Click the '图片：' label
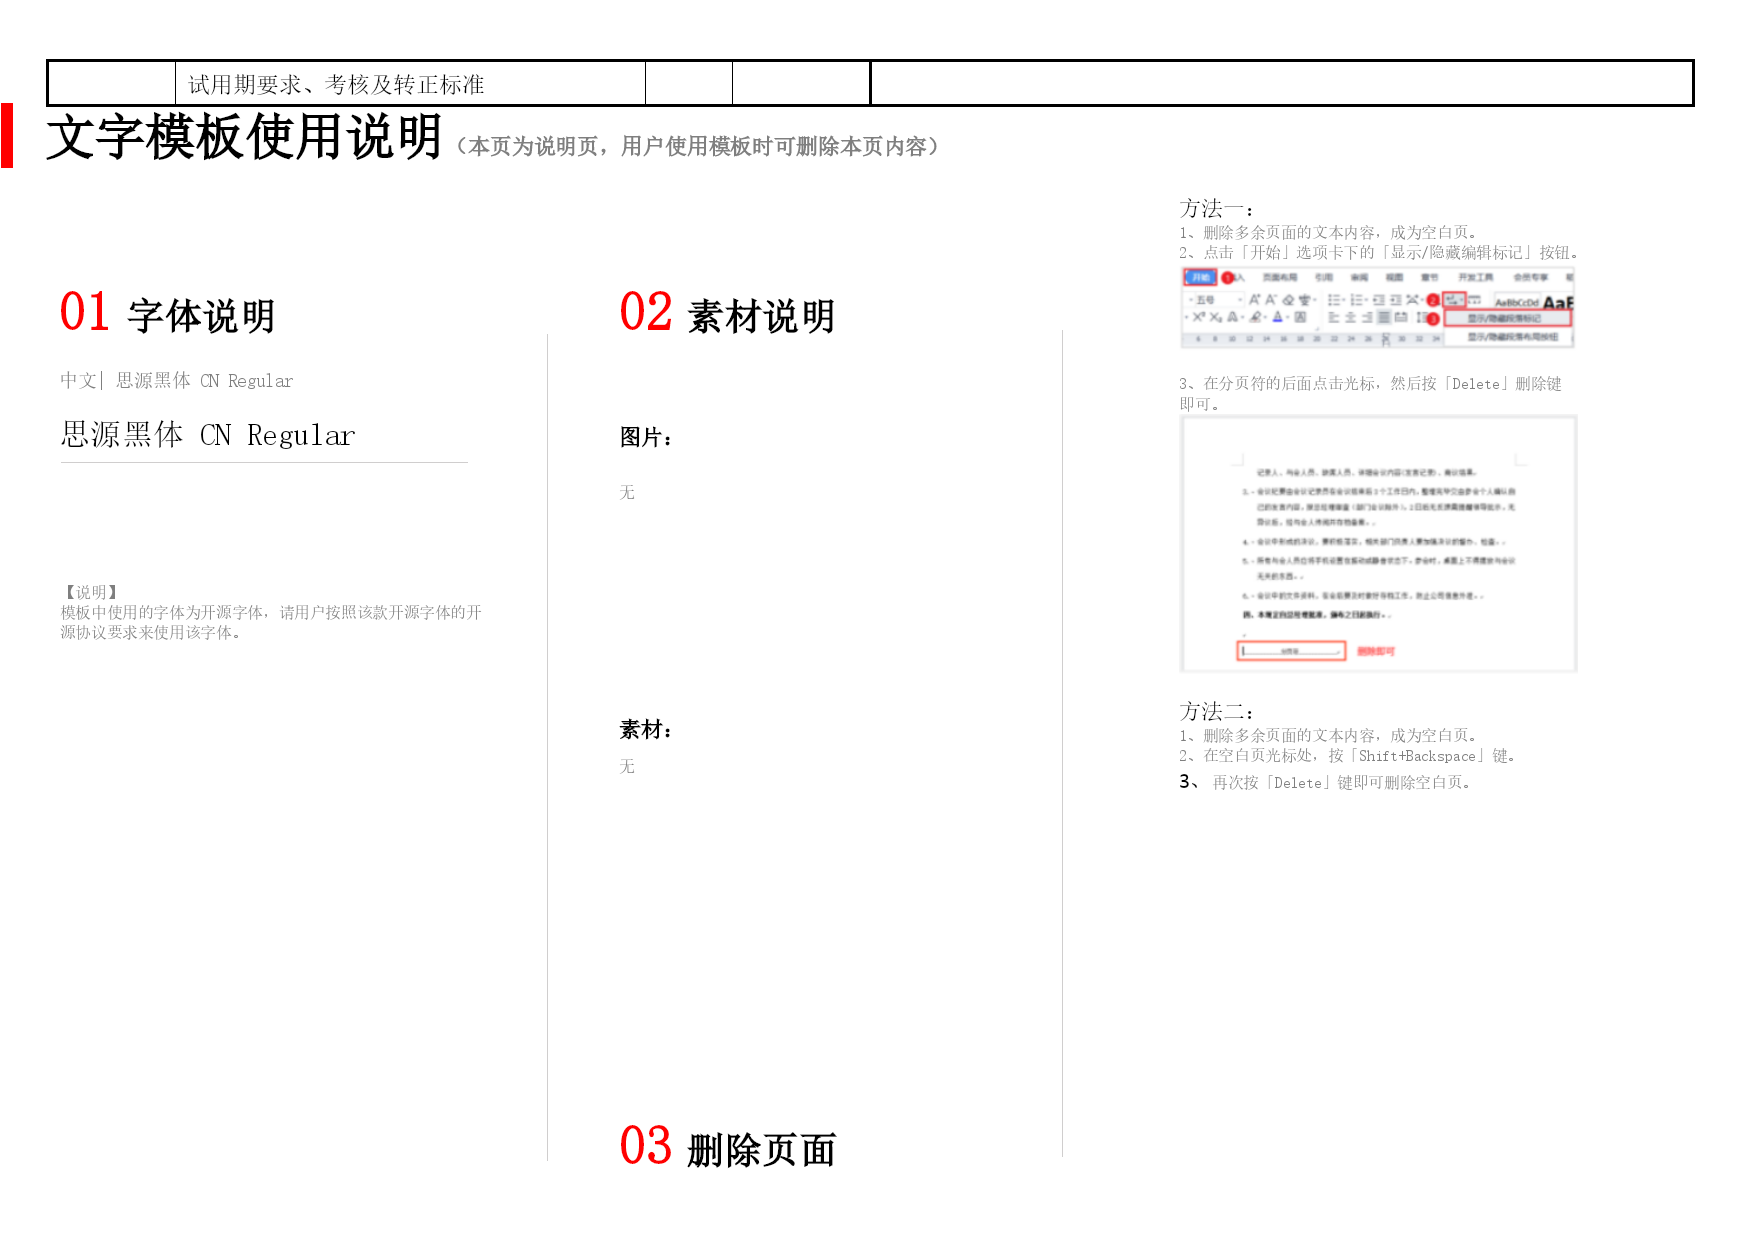 pos(647,438)
